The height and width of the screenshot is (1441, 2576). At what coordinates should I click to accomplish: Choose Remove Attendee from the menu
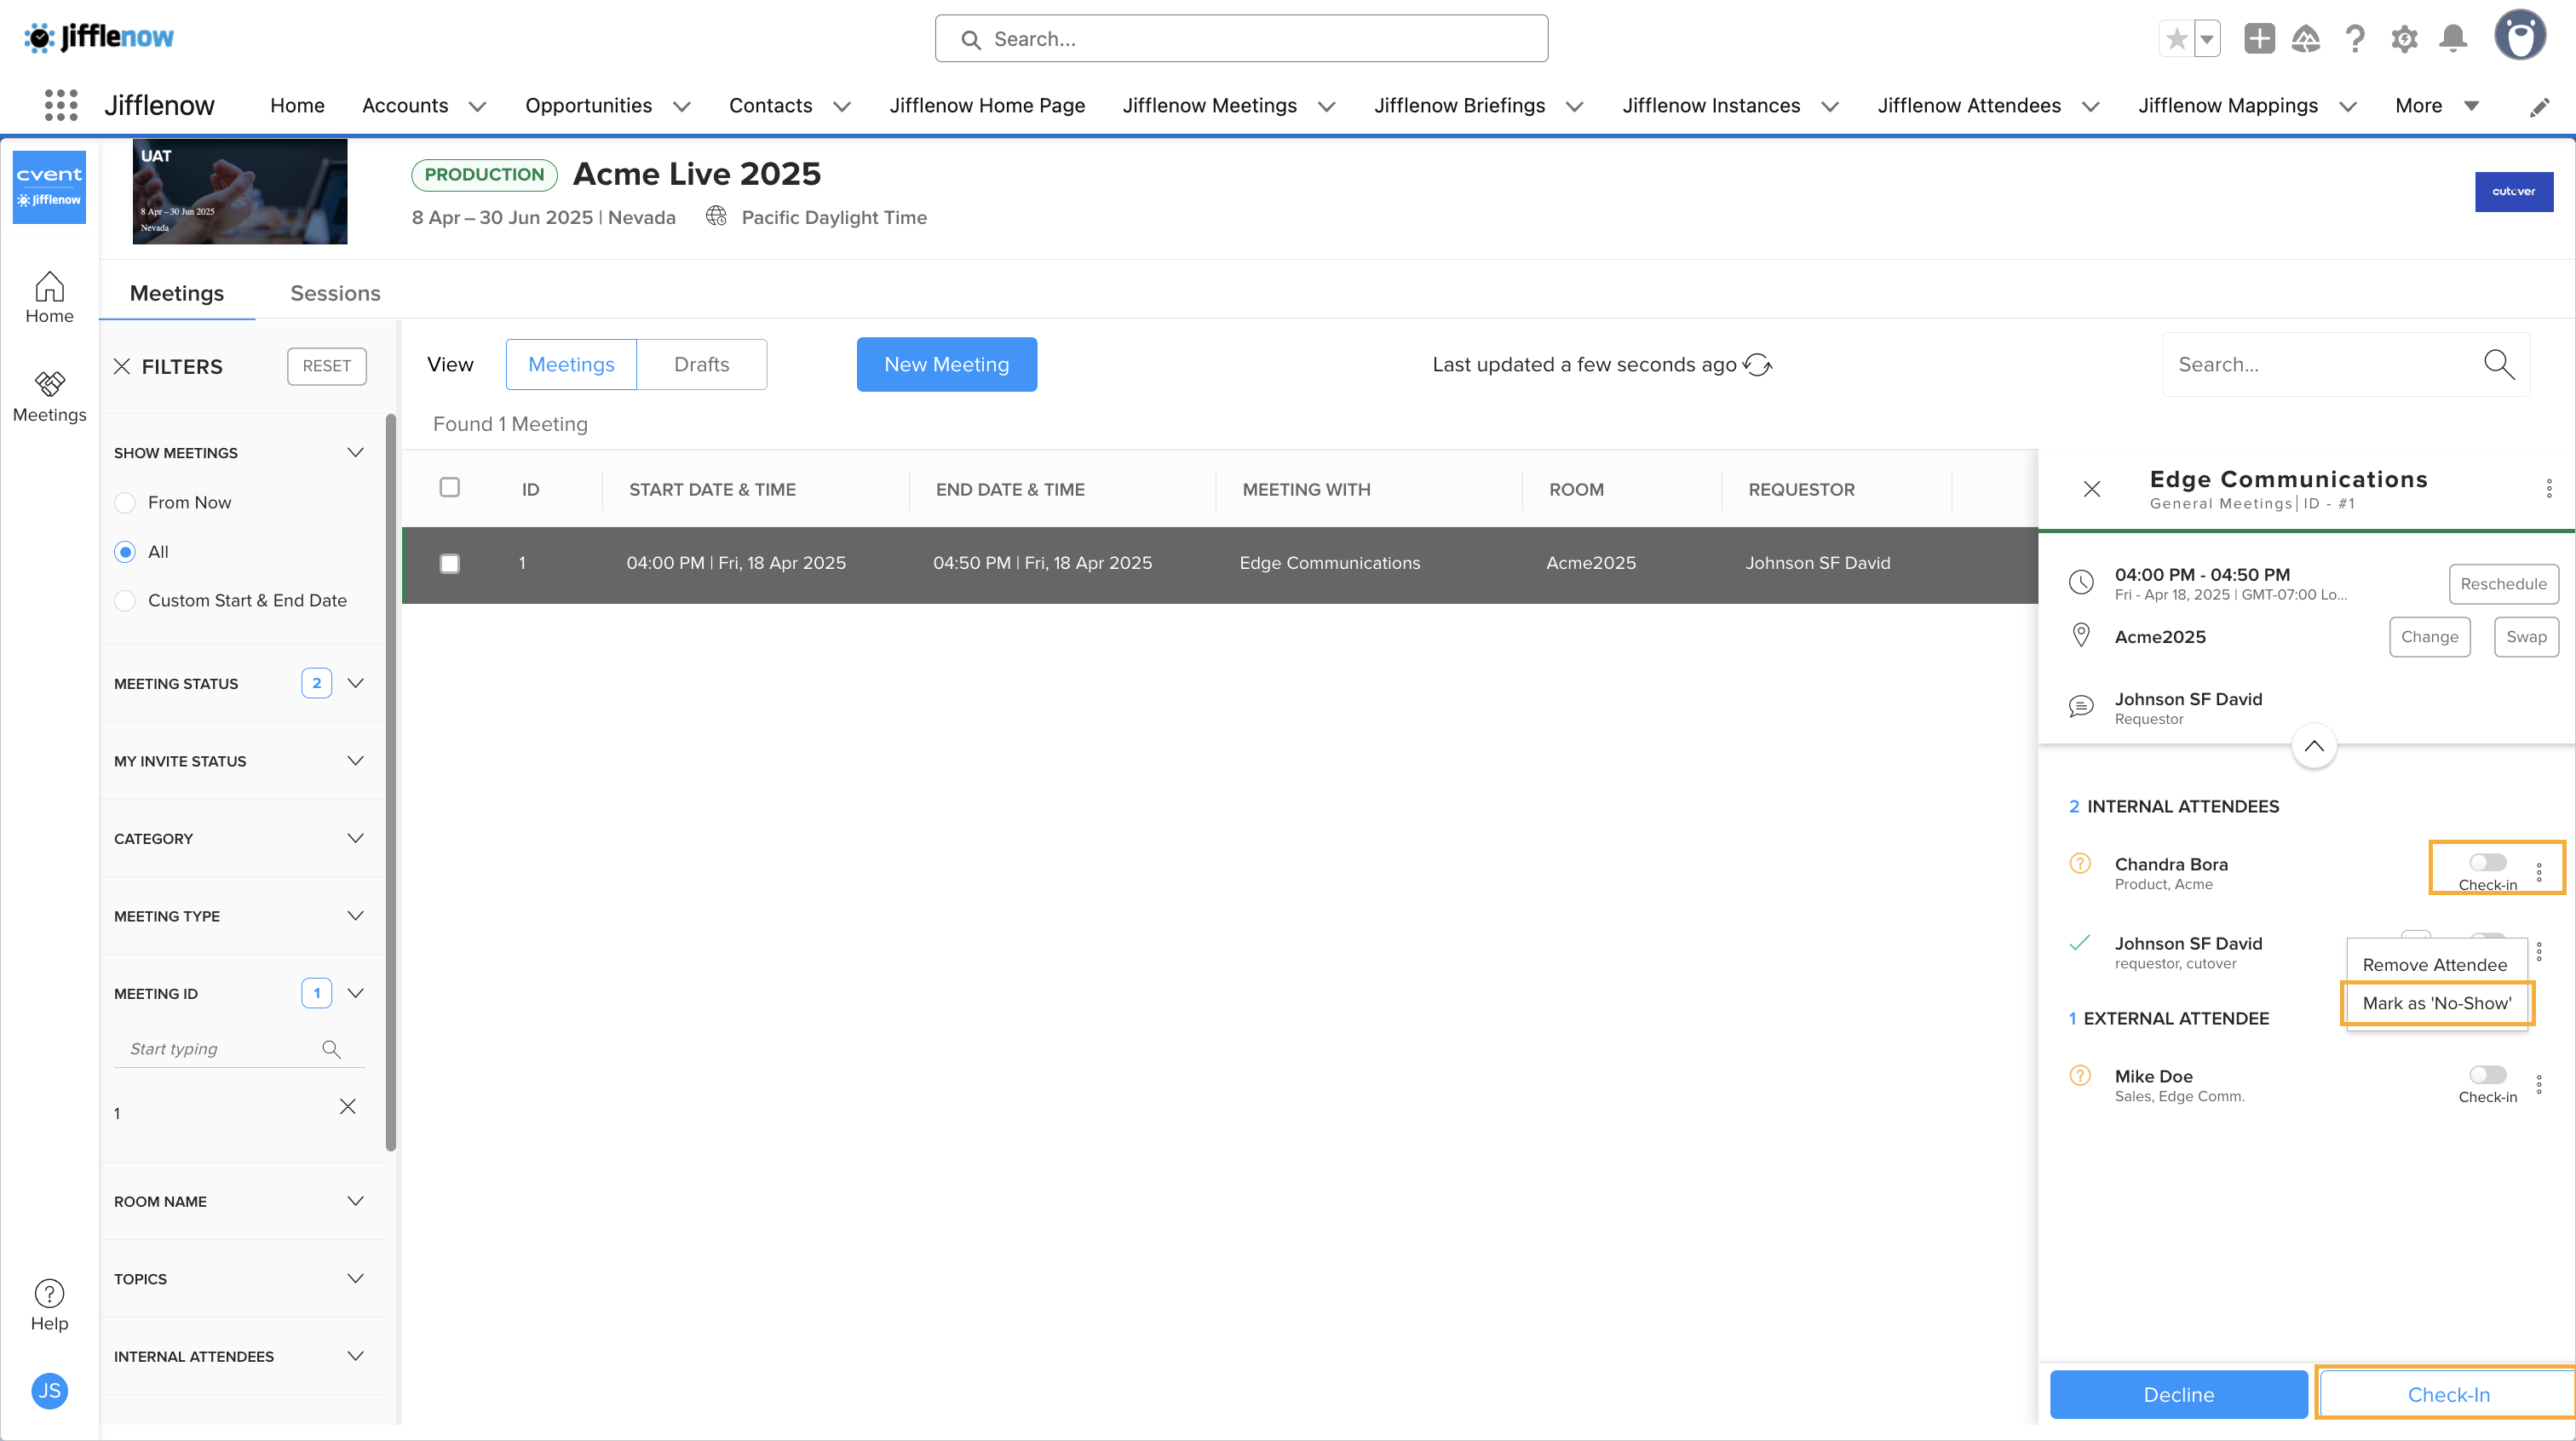pos(2434,965)
